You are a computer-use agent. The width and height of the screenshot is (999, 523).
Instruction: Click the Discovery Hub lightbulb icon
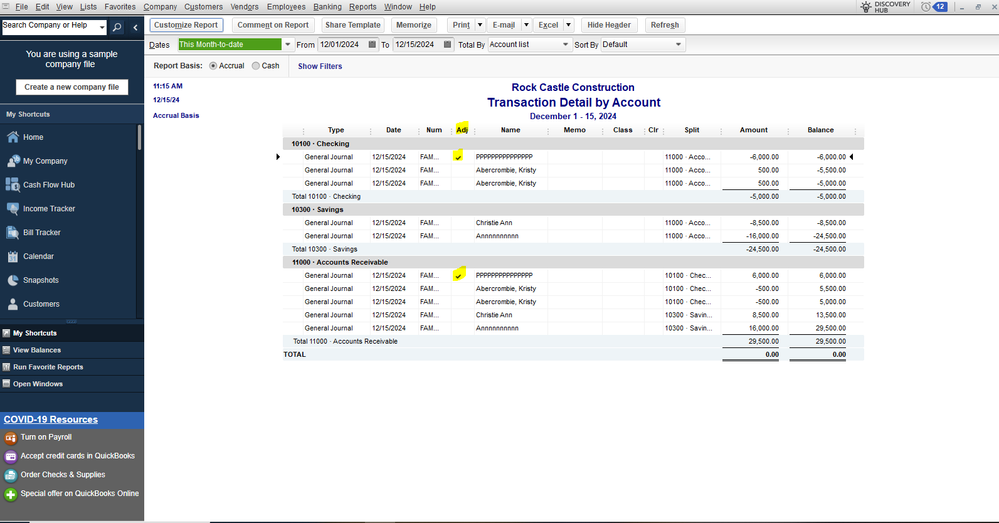point(866,7)
